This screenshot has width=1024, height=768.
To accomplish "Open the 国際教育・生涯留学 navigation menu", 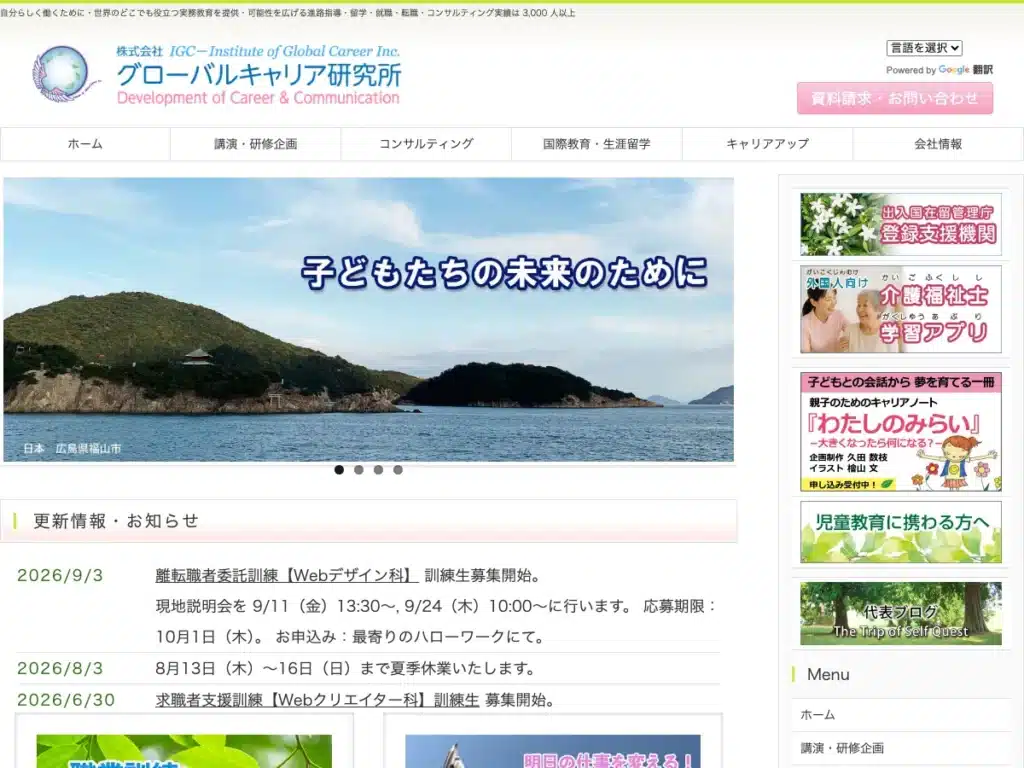I will (x=596, y=144).
